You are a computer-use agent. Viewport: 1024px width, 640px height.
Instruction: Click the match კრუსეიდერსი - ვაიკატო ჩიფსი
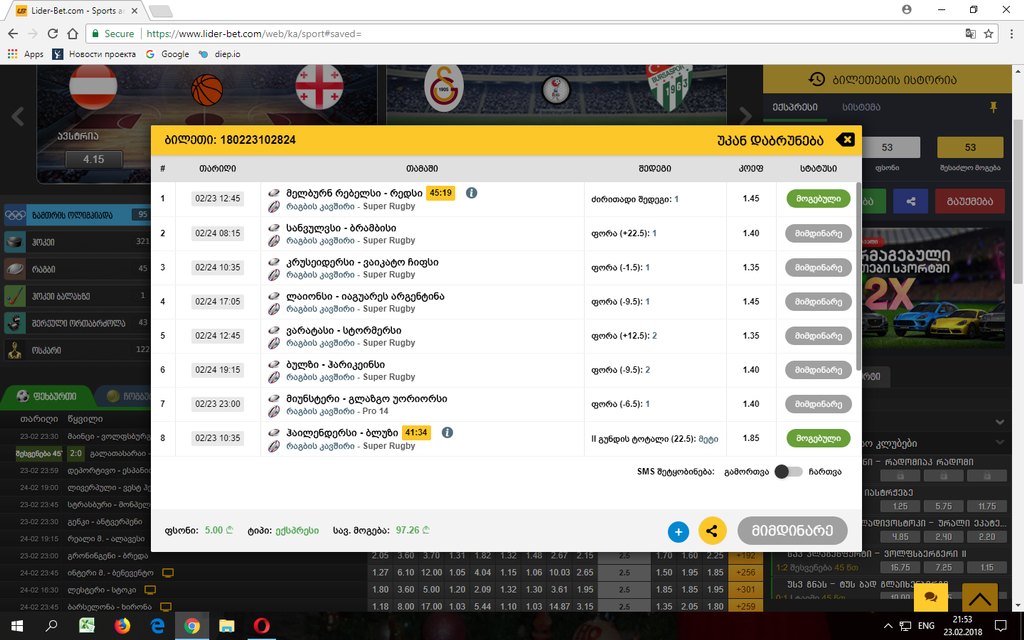click(x=362, y=262)
